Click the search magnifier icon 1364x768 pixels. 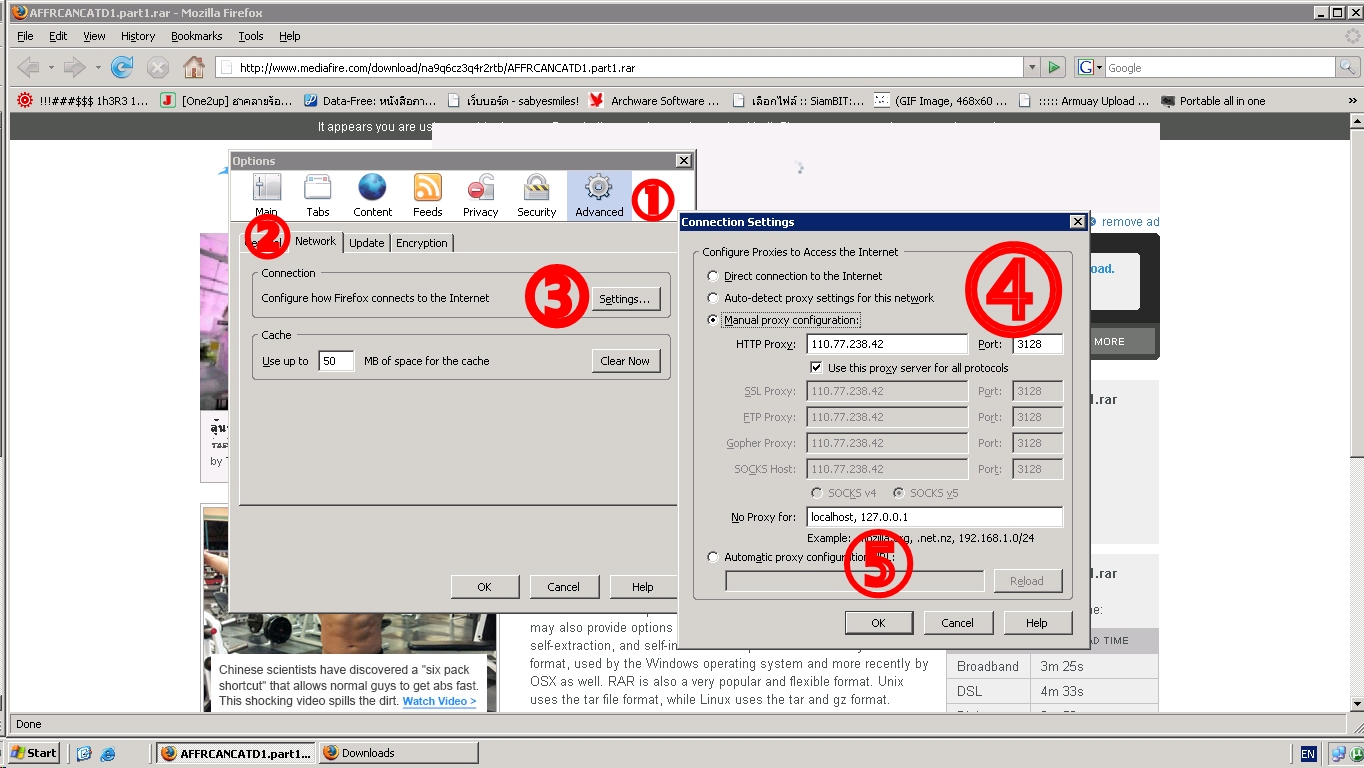coord(1348,68)
